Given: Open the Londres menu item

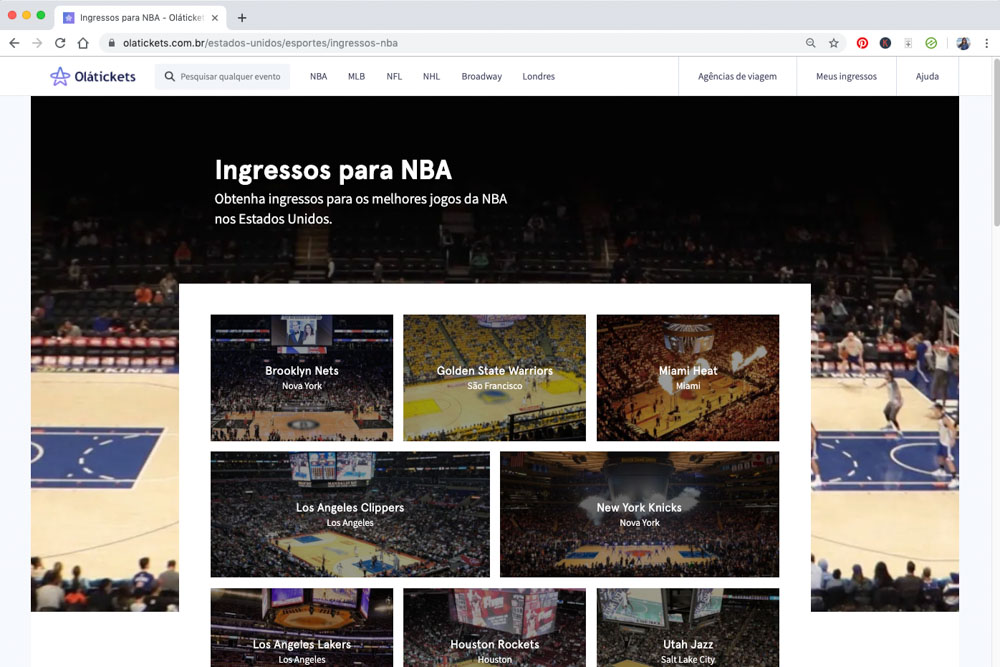Looking at the screenshot, I should click(538, 77).
